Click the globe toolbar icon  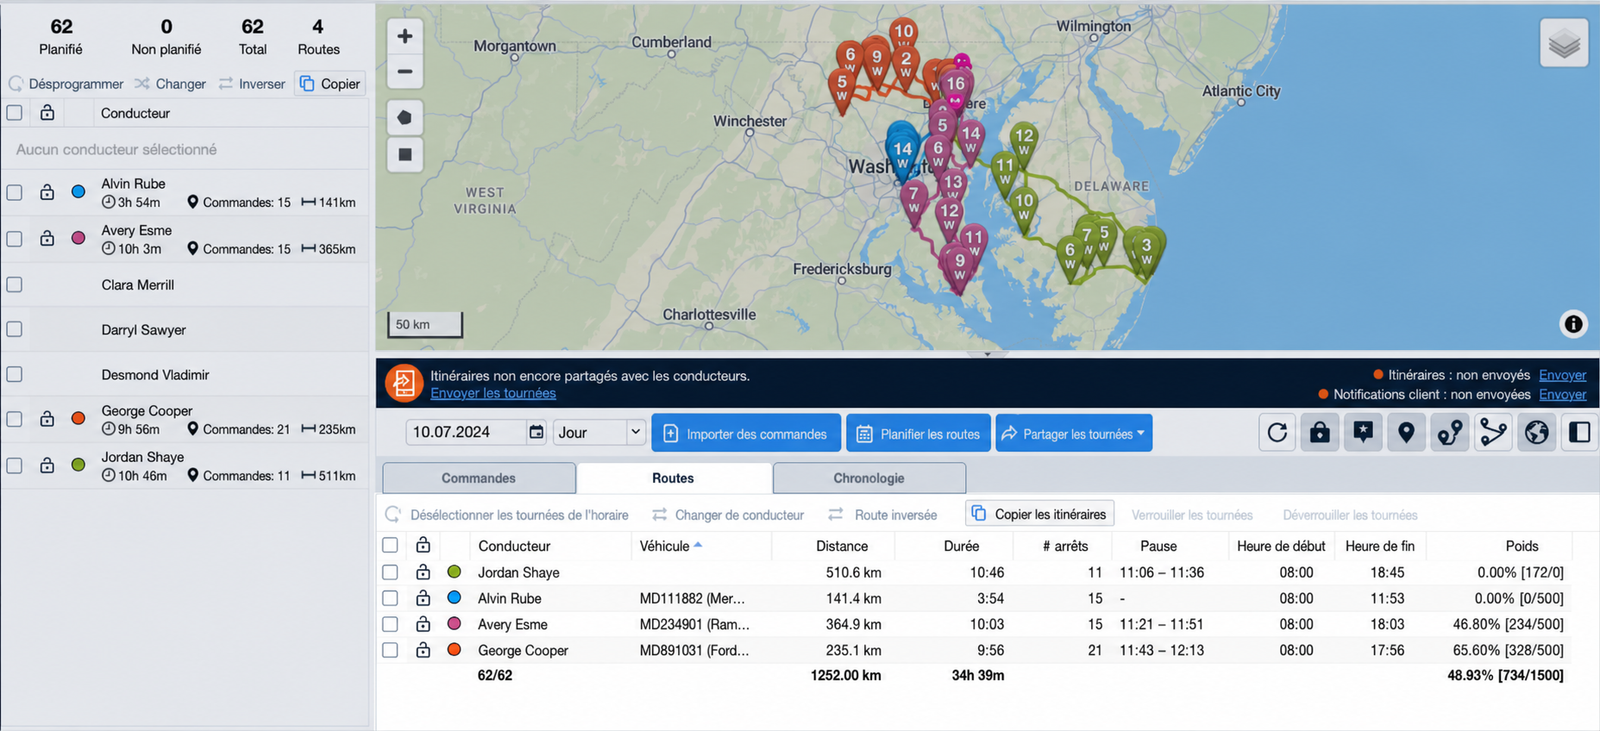tap(1537, 433)
